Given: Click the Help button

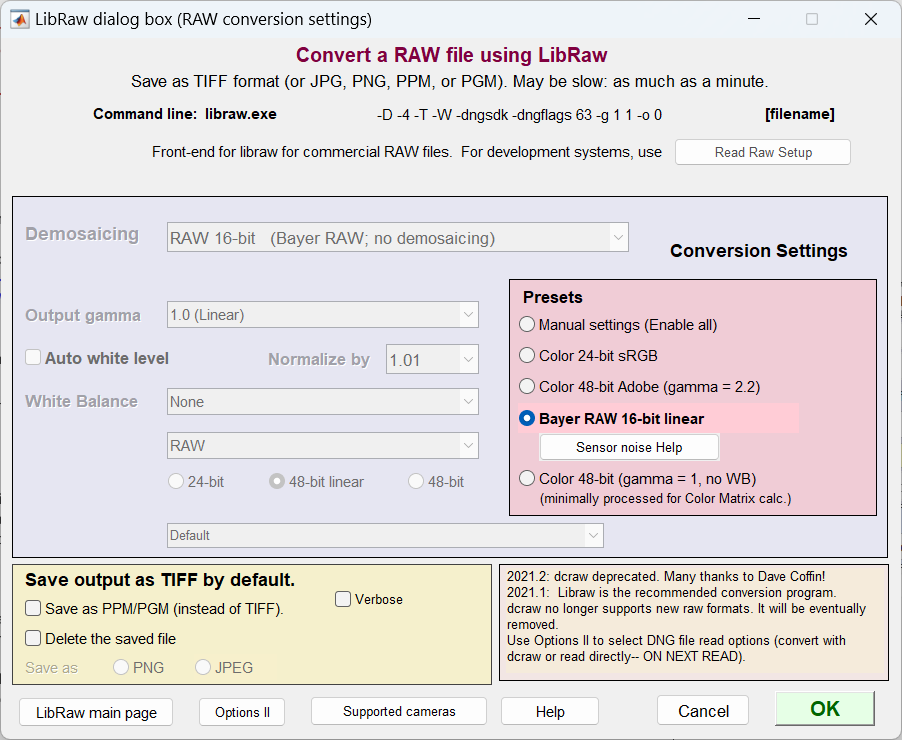Looking at the screenshot, I should (550, 712).
